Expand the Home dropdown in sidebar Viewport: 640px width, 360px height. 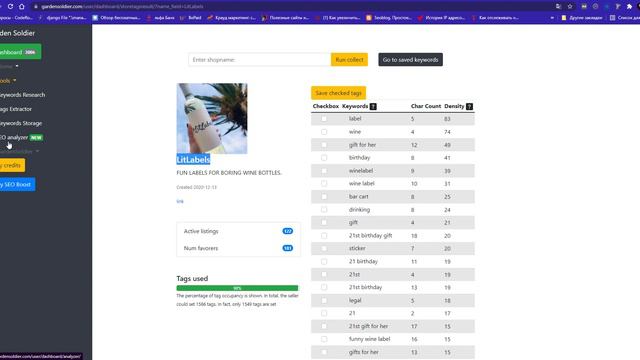9,66
